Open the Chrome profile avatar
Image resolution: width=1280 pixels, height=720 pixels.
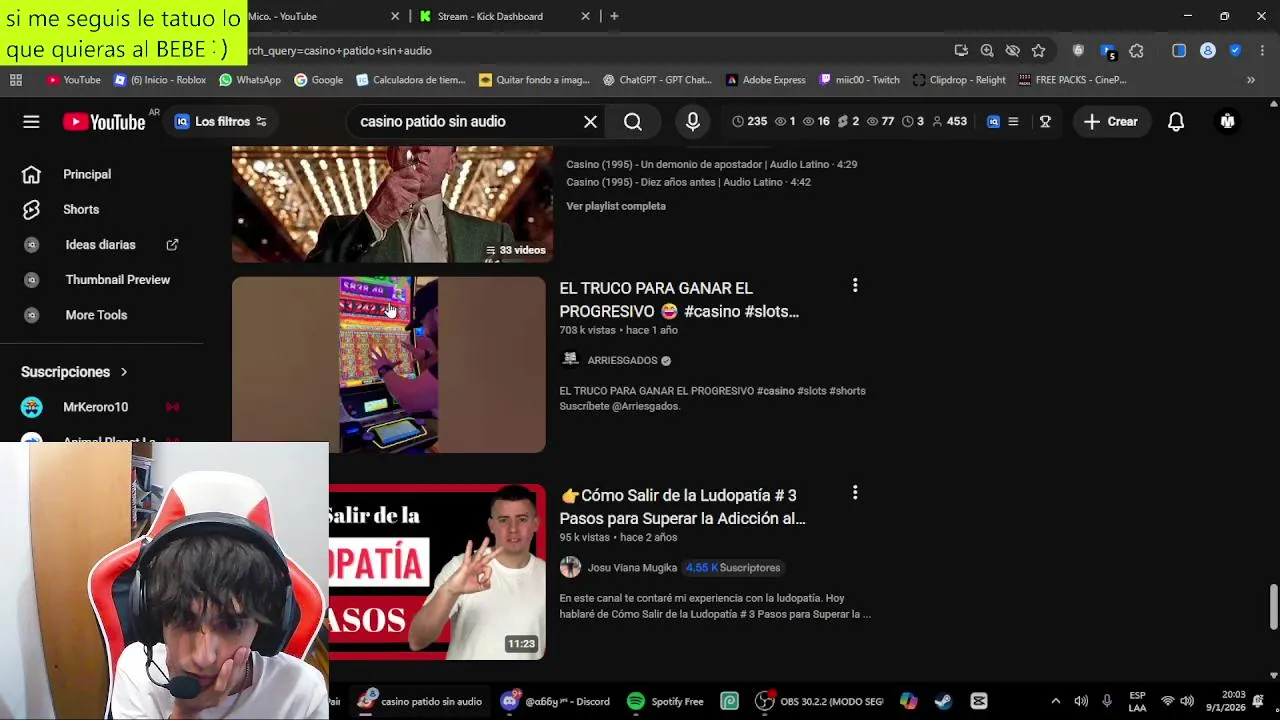pos(1208,50)
